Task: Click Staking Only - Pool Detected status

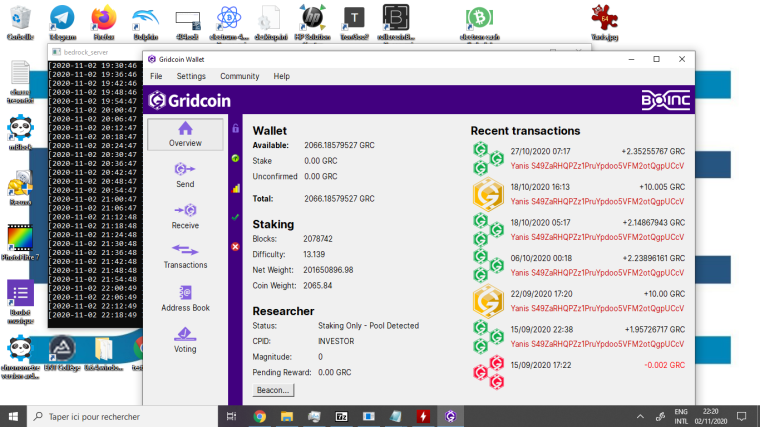Action: click(368, 326)
